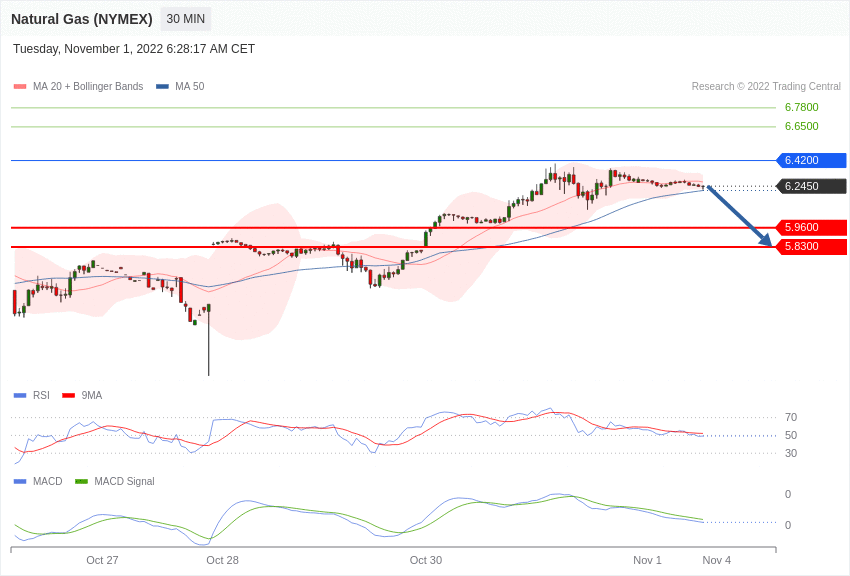Click the MA 20 + Bollinger Bands legend swatch
Screen dimensions: 850x576
pos(20,87)
